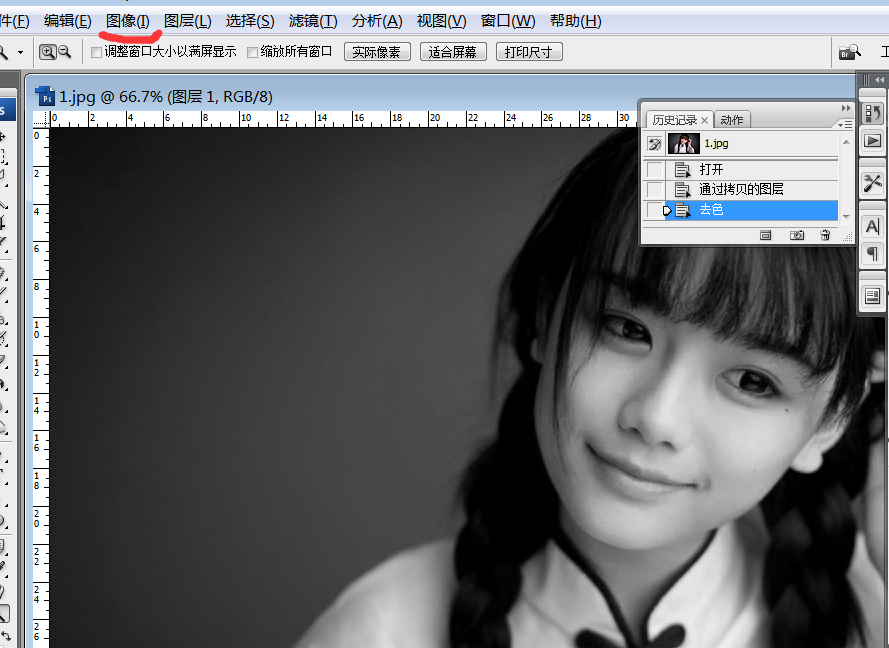
Task: Close the 历史记录 tab with its X
Action: tap(704, 120)
